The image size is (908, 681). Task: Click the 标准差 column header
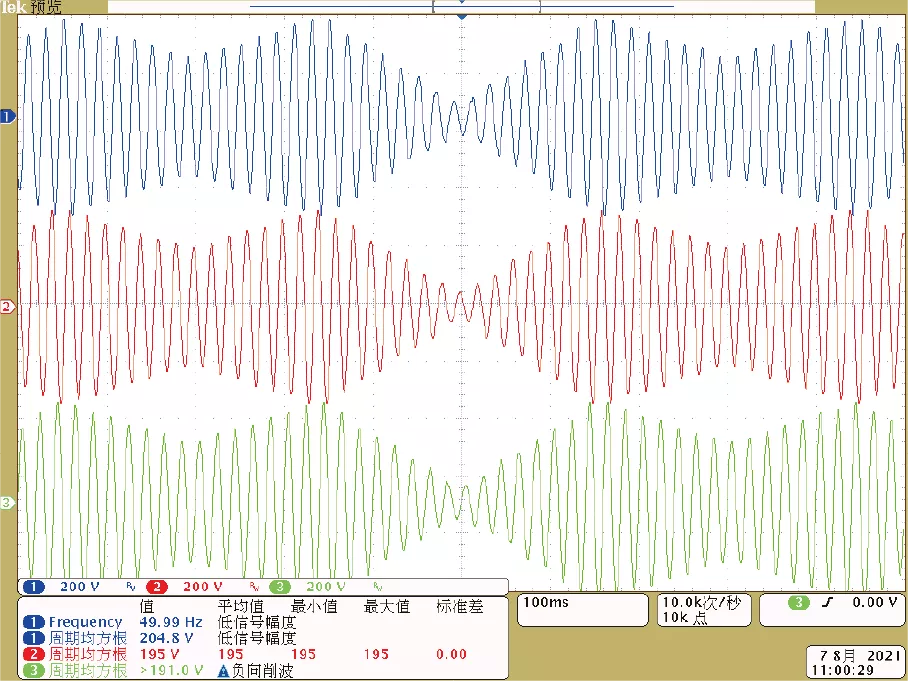(x=460, y=607)
